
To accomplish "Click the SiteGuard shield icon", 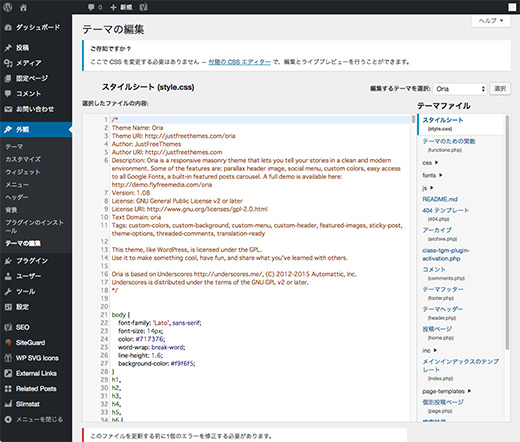I will click(x=8, y=343).
